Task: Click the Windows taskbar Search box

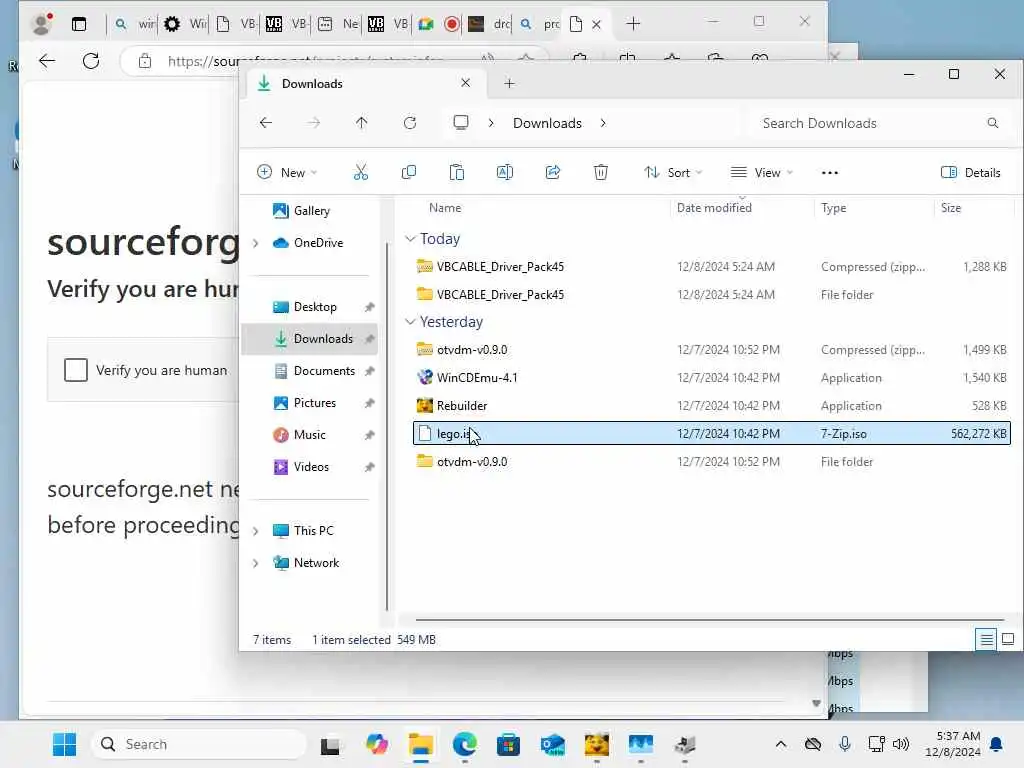Action: click(x=199, y=744)
